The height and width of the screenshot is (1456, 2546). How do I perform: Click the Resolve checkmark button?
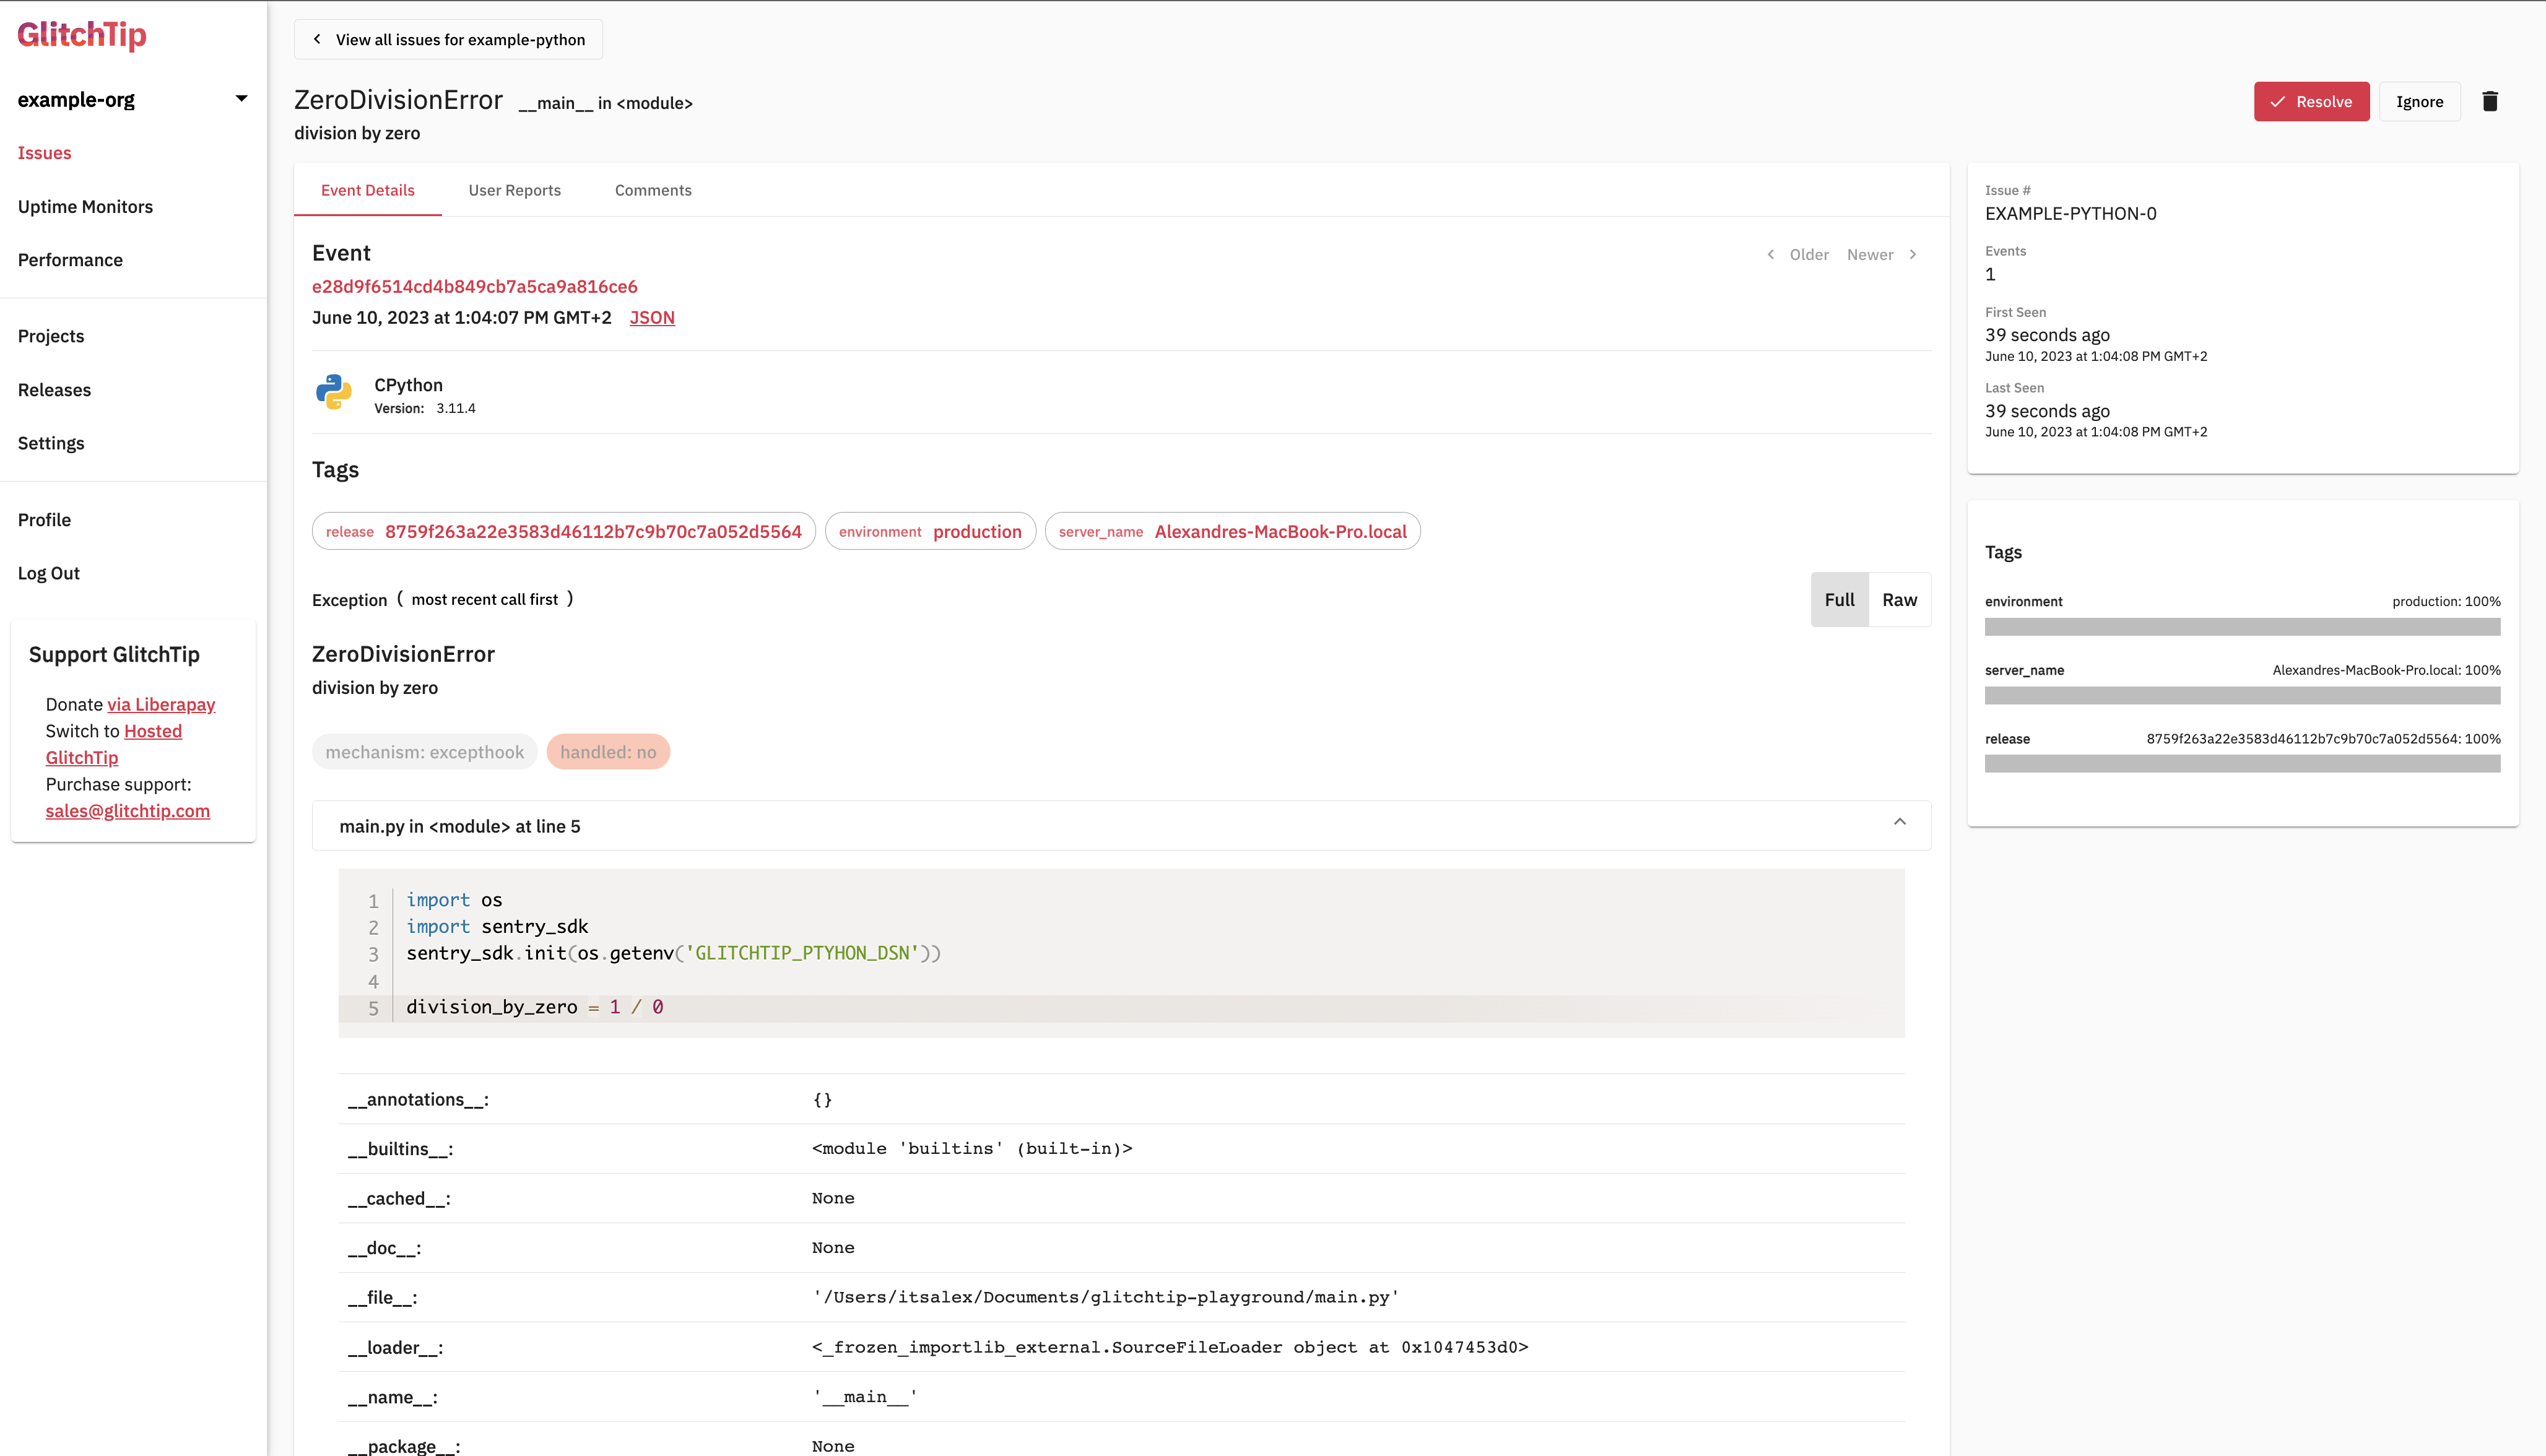tap(2310, 101)
